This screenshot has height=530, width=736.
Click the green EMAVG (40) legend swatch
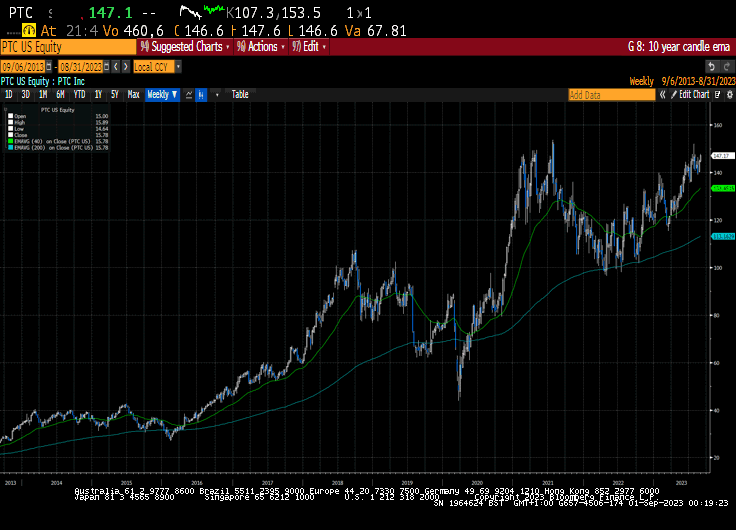pos(10,141)
